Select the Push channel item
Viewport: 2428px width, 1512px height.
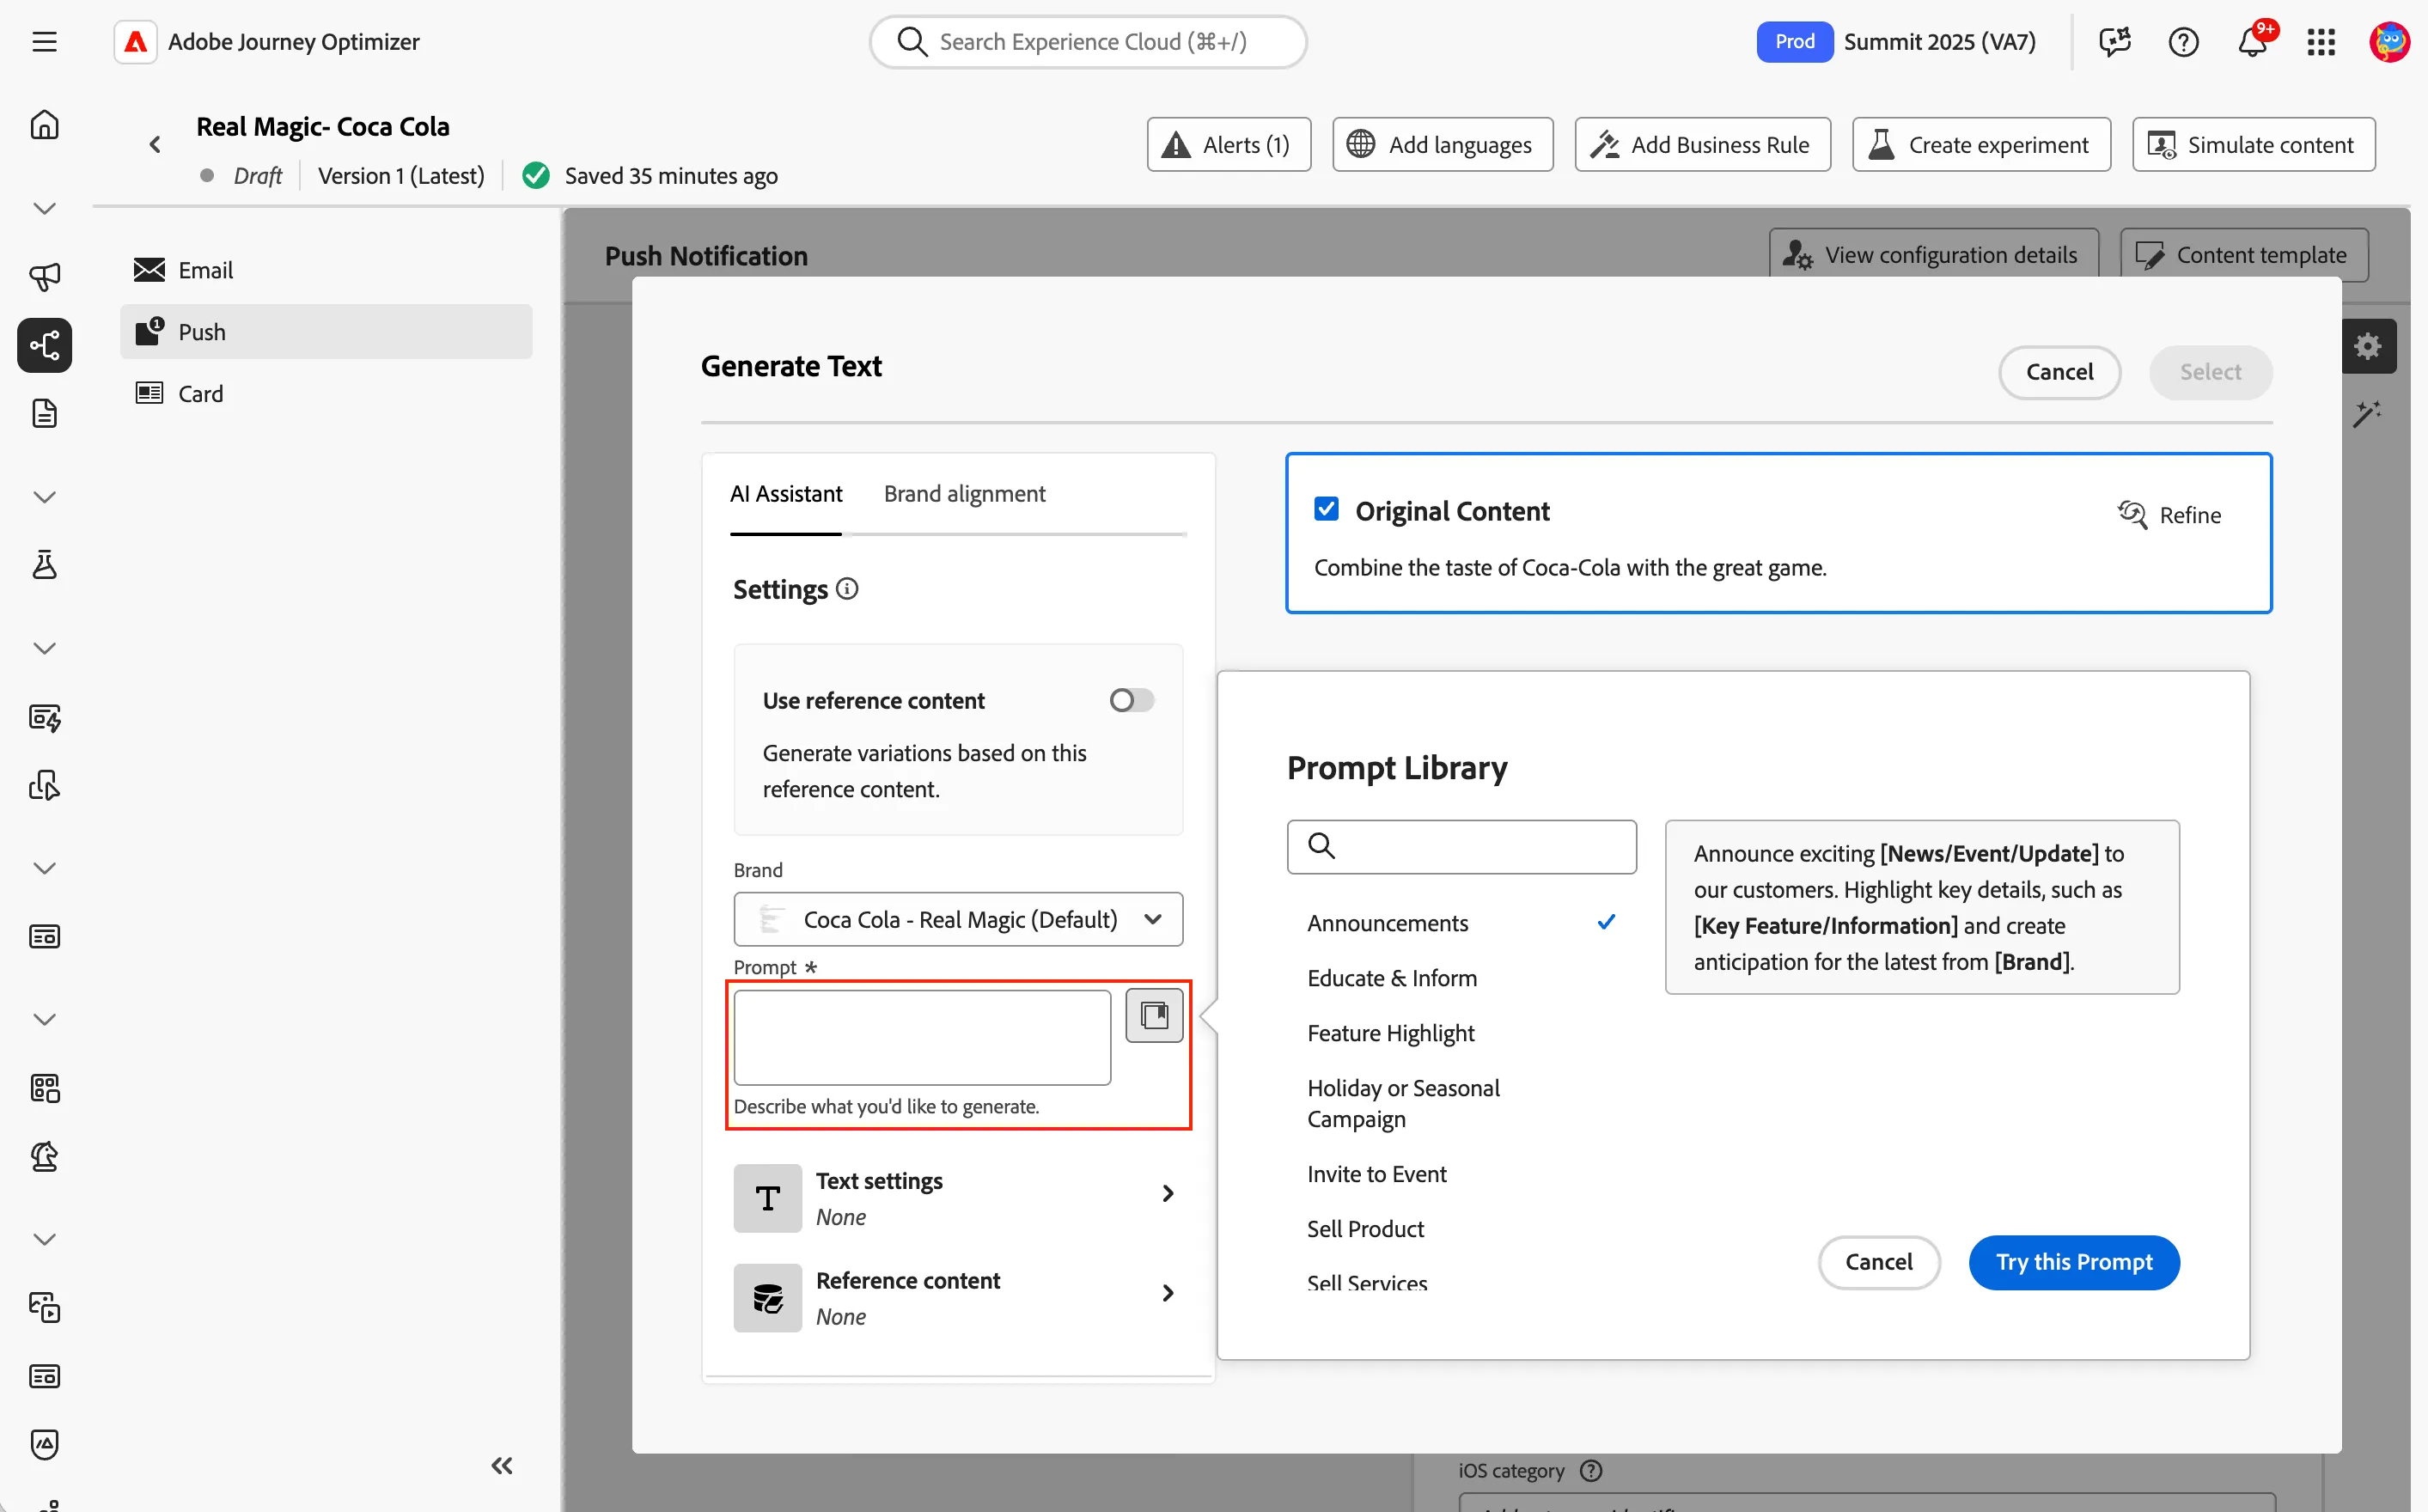326,332
